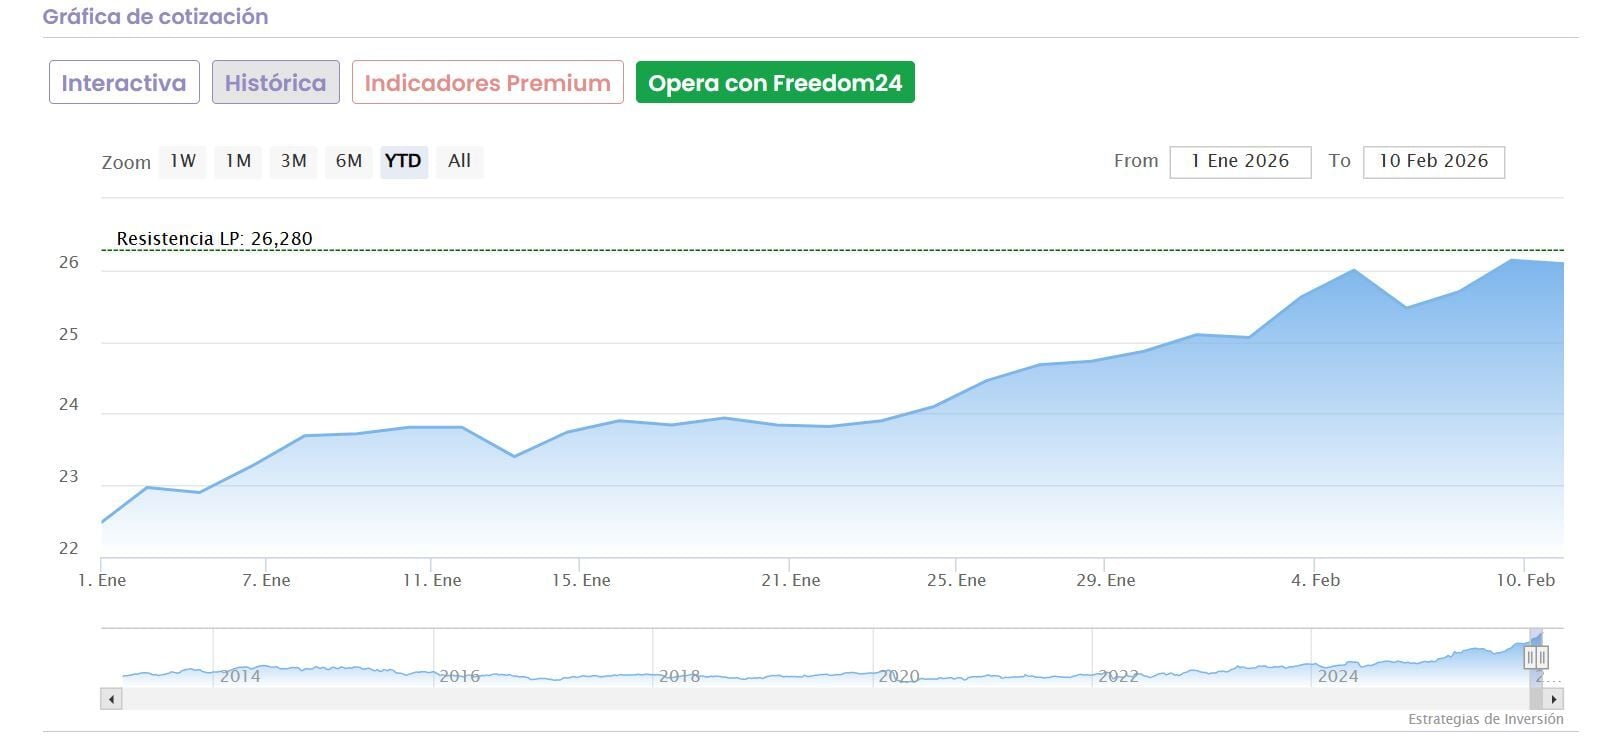Click the navigator scroll right arrow
This screenshot has width=1610, height=756.
[x=1553, y=699]
